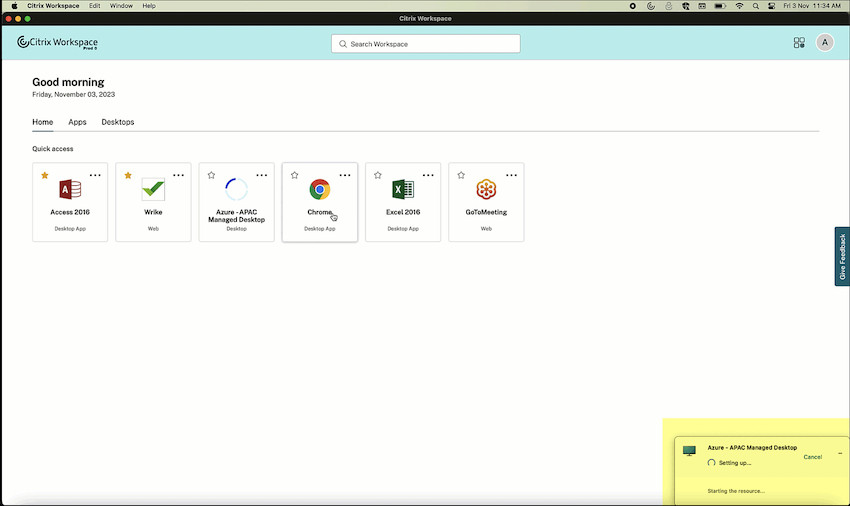Click the Chrome app icon
This screenshot has width=850, height=506.
(x=320, y=189)
